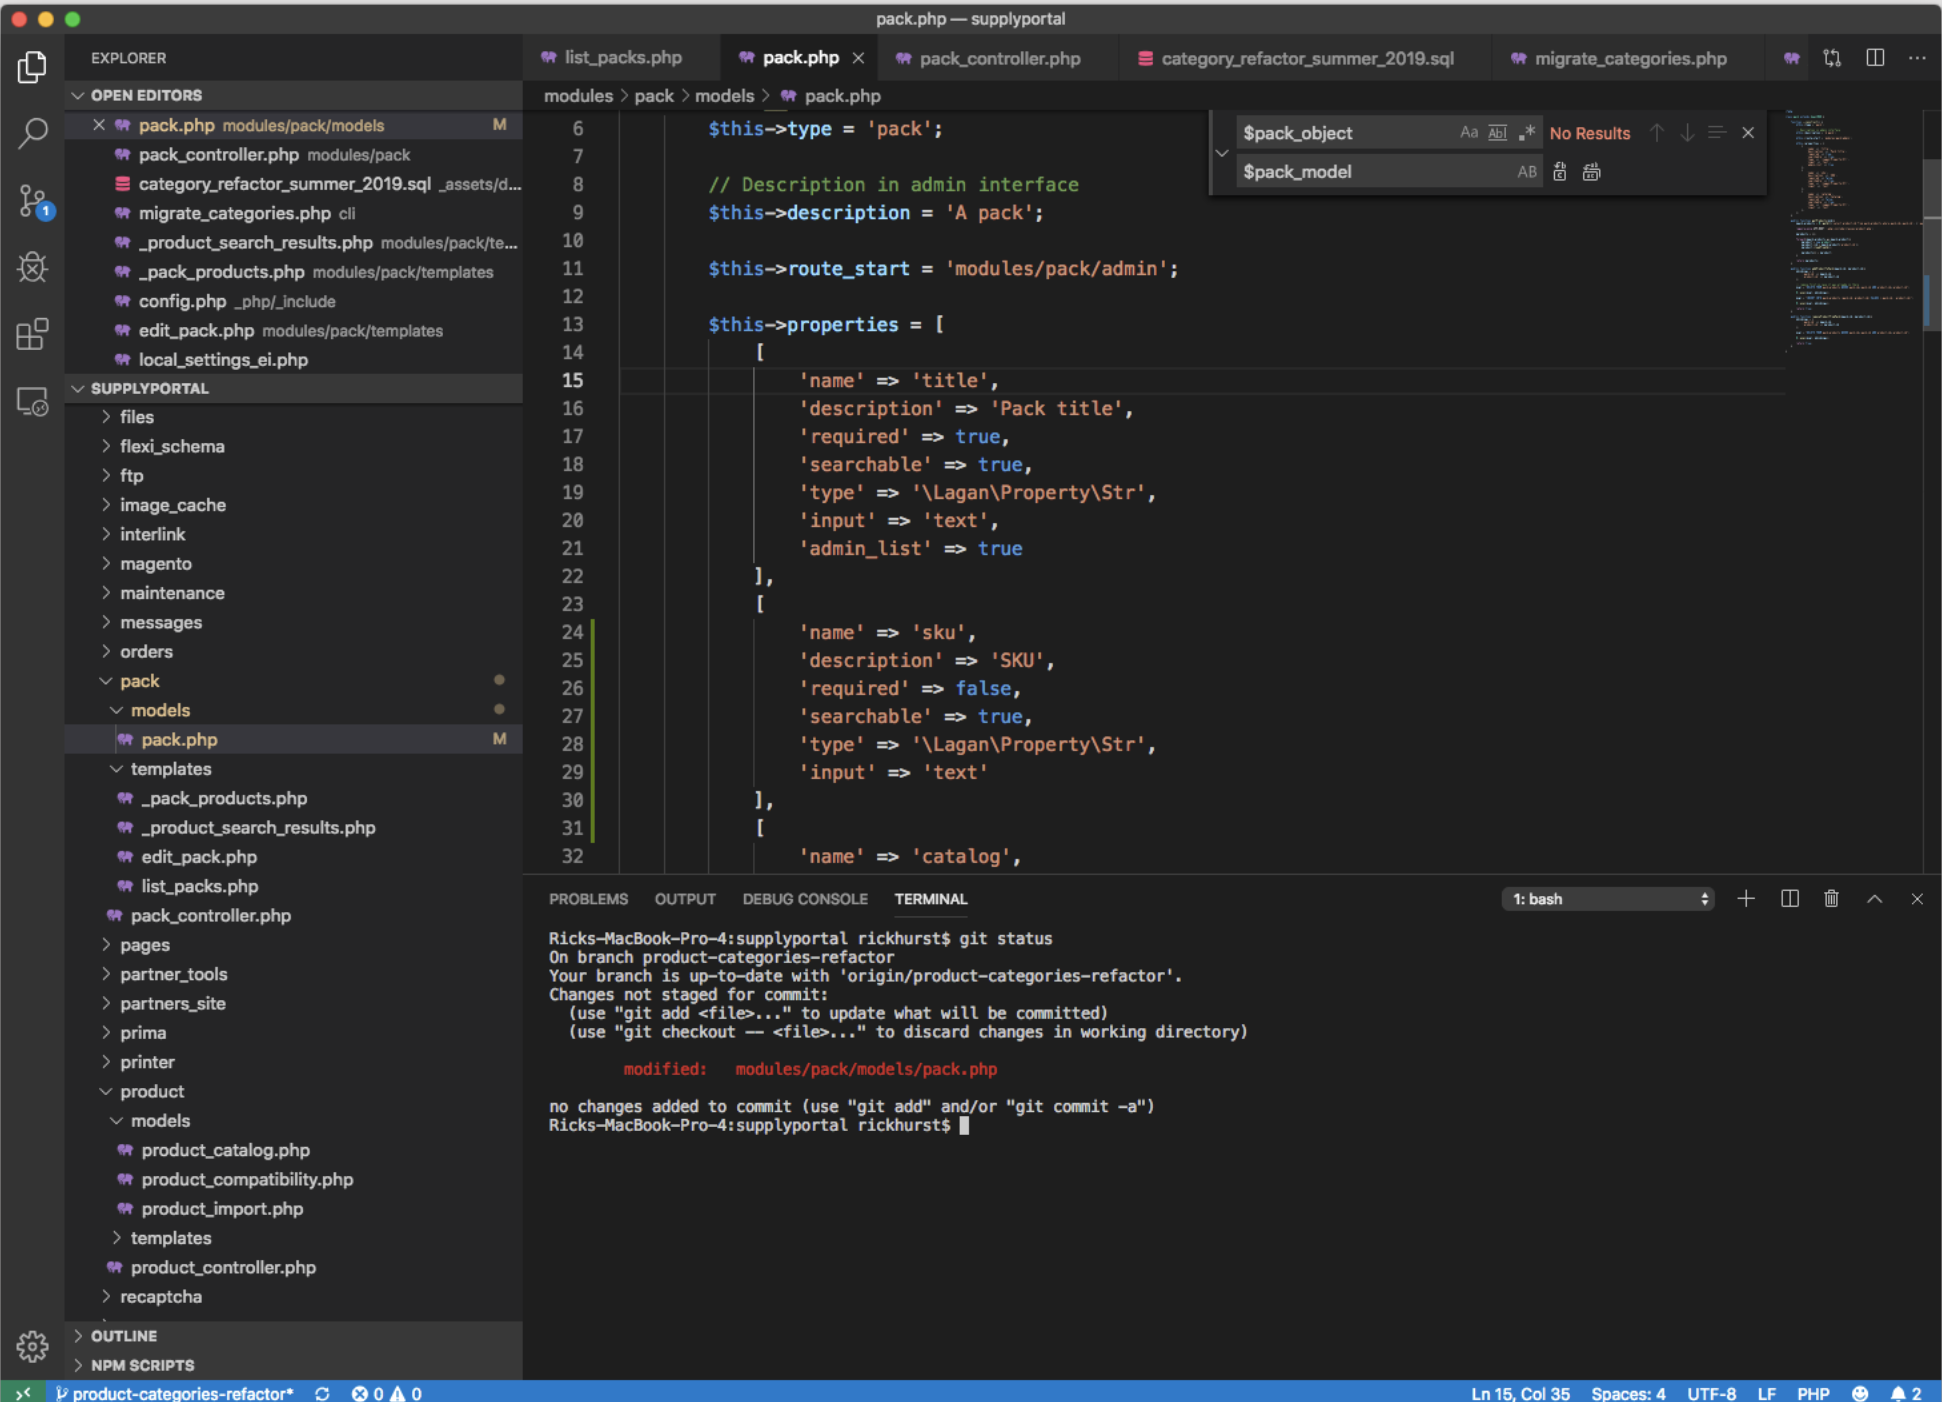Screen dimensions: 1942x1402
Task: Switch to the pack_controller.php editor tab
Action: (x=999, y=58)
